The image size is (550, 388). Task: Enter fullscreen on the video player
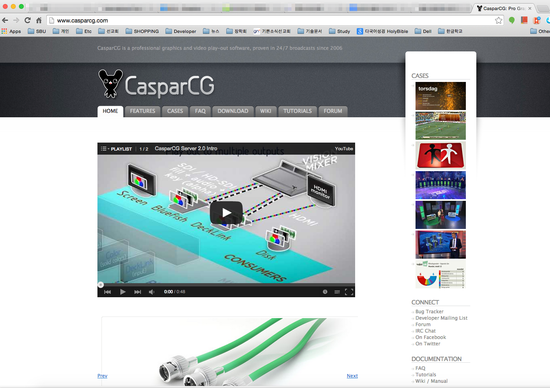click(349, 292)
